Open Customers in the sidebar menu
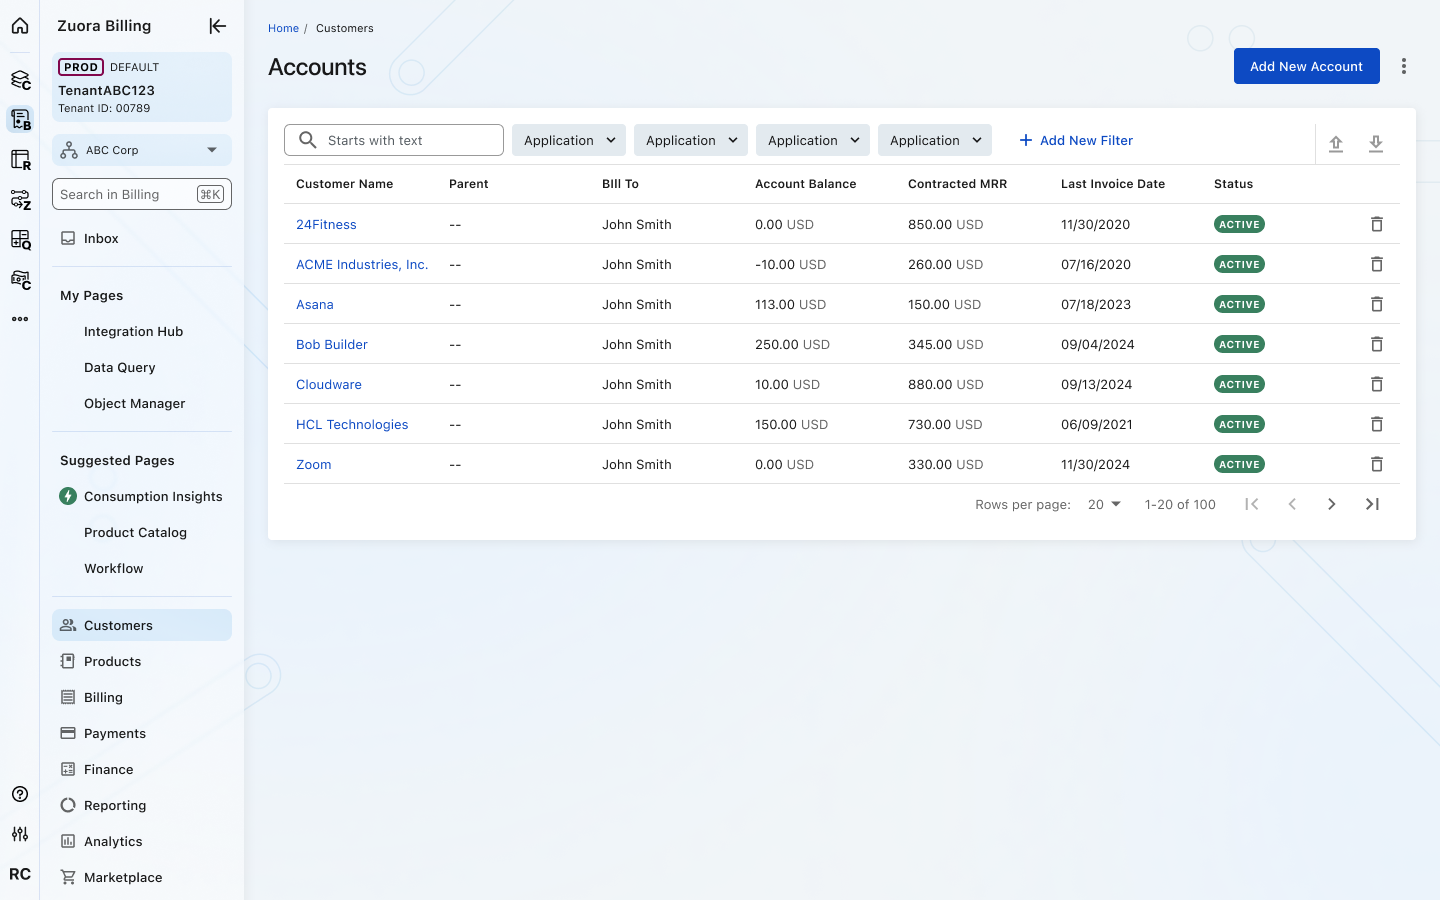 (x=118, y=625)
